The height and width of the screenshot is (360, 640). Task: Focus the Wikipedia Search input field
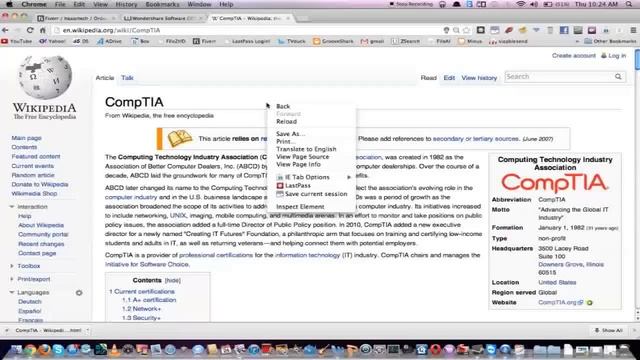[560, 76]
